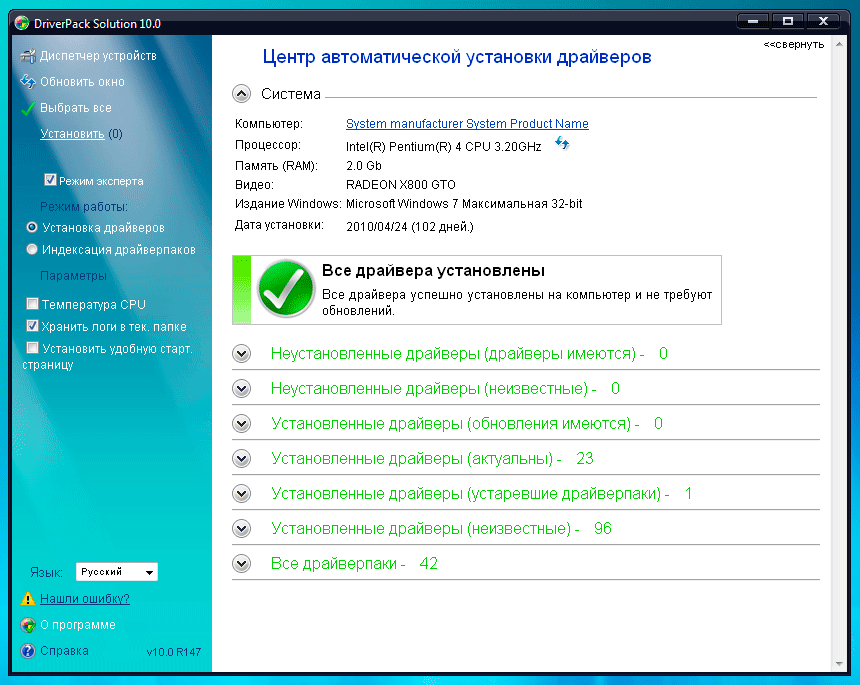Click the refresh arrows icon beside Обновить окно
The height and width of the screenshot is (685, 860).
point(27,82)
